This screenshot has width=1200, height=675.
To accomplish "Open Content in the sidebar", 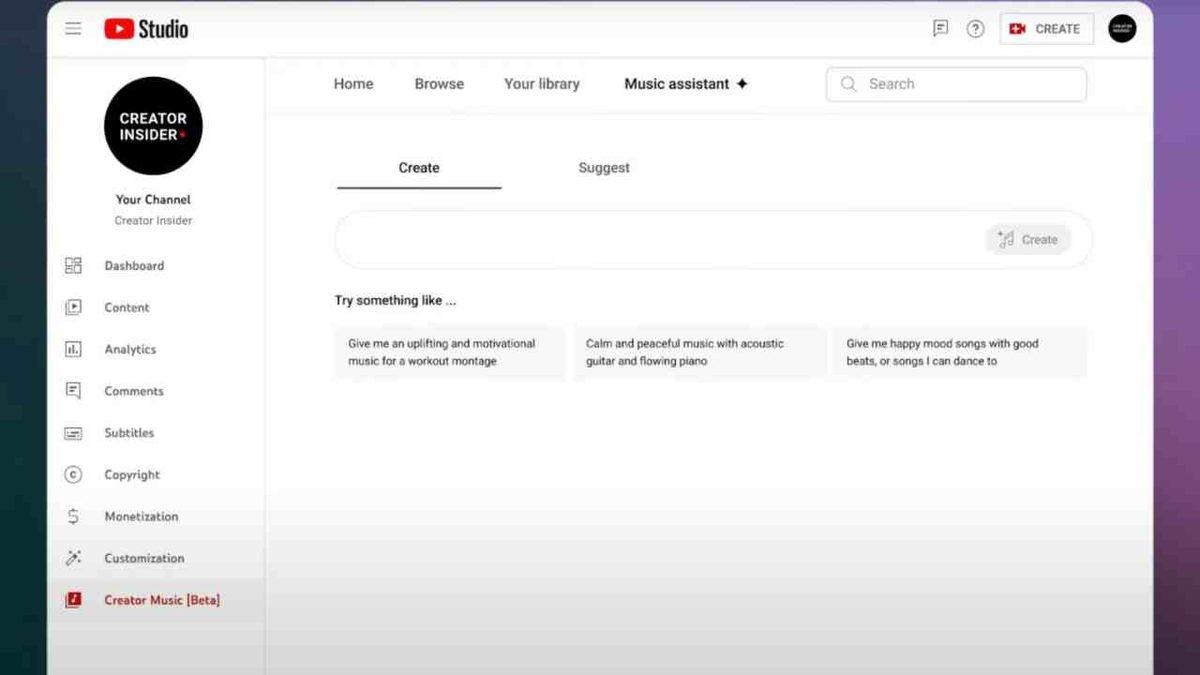I will [127, 308].
